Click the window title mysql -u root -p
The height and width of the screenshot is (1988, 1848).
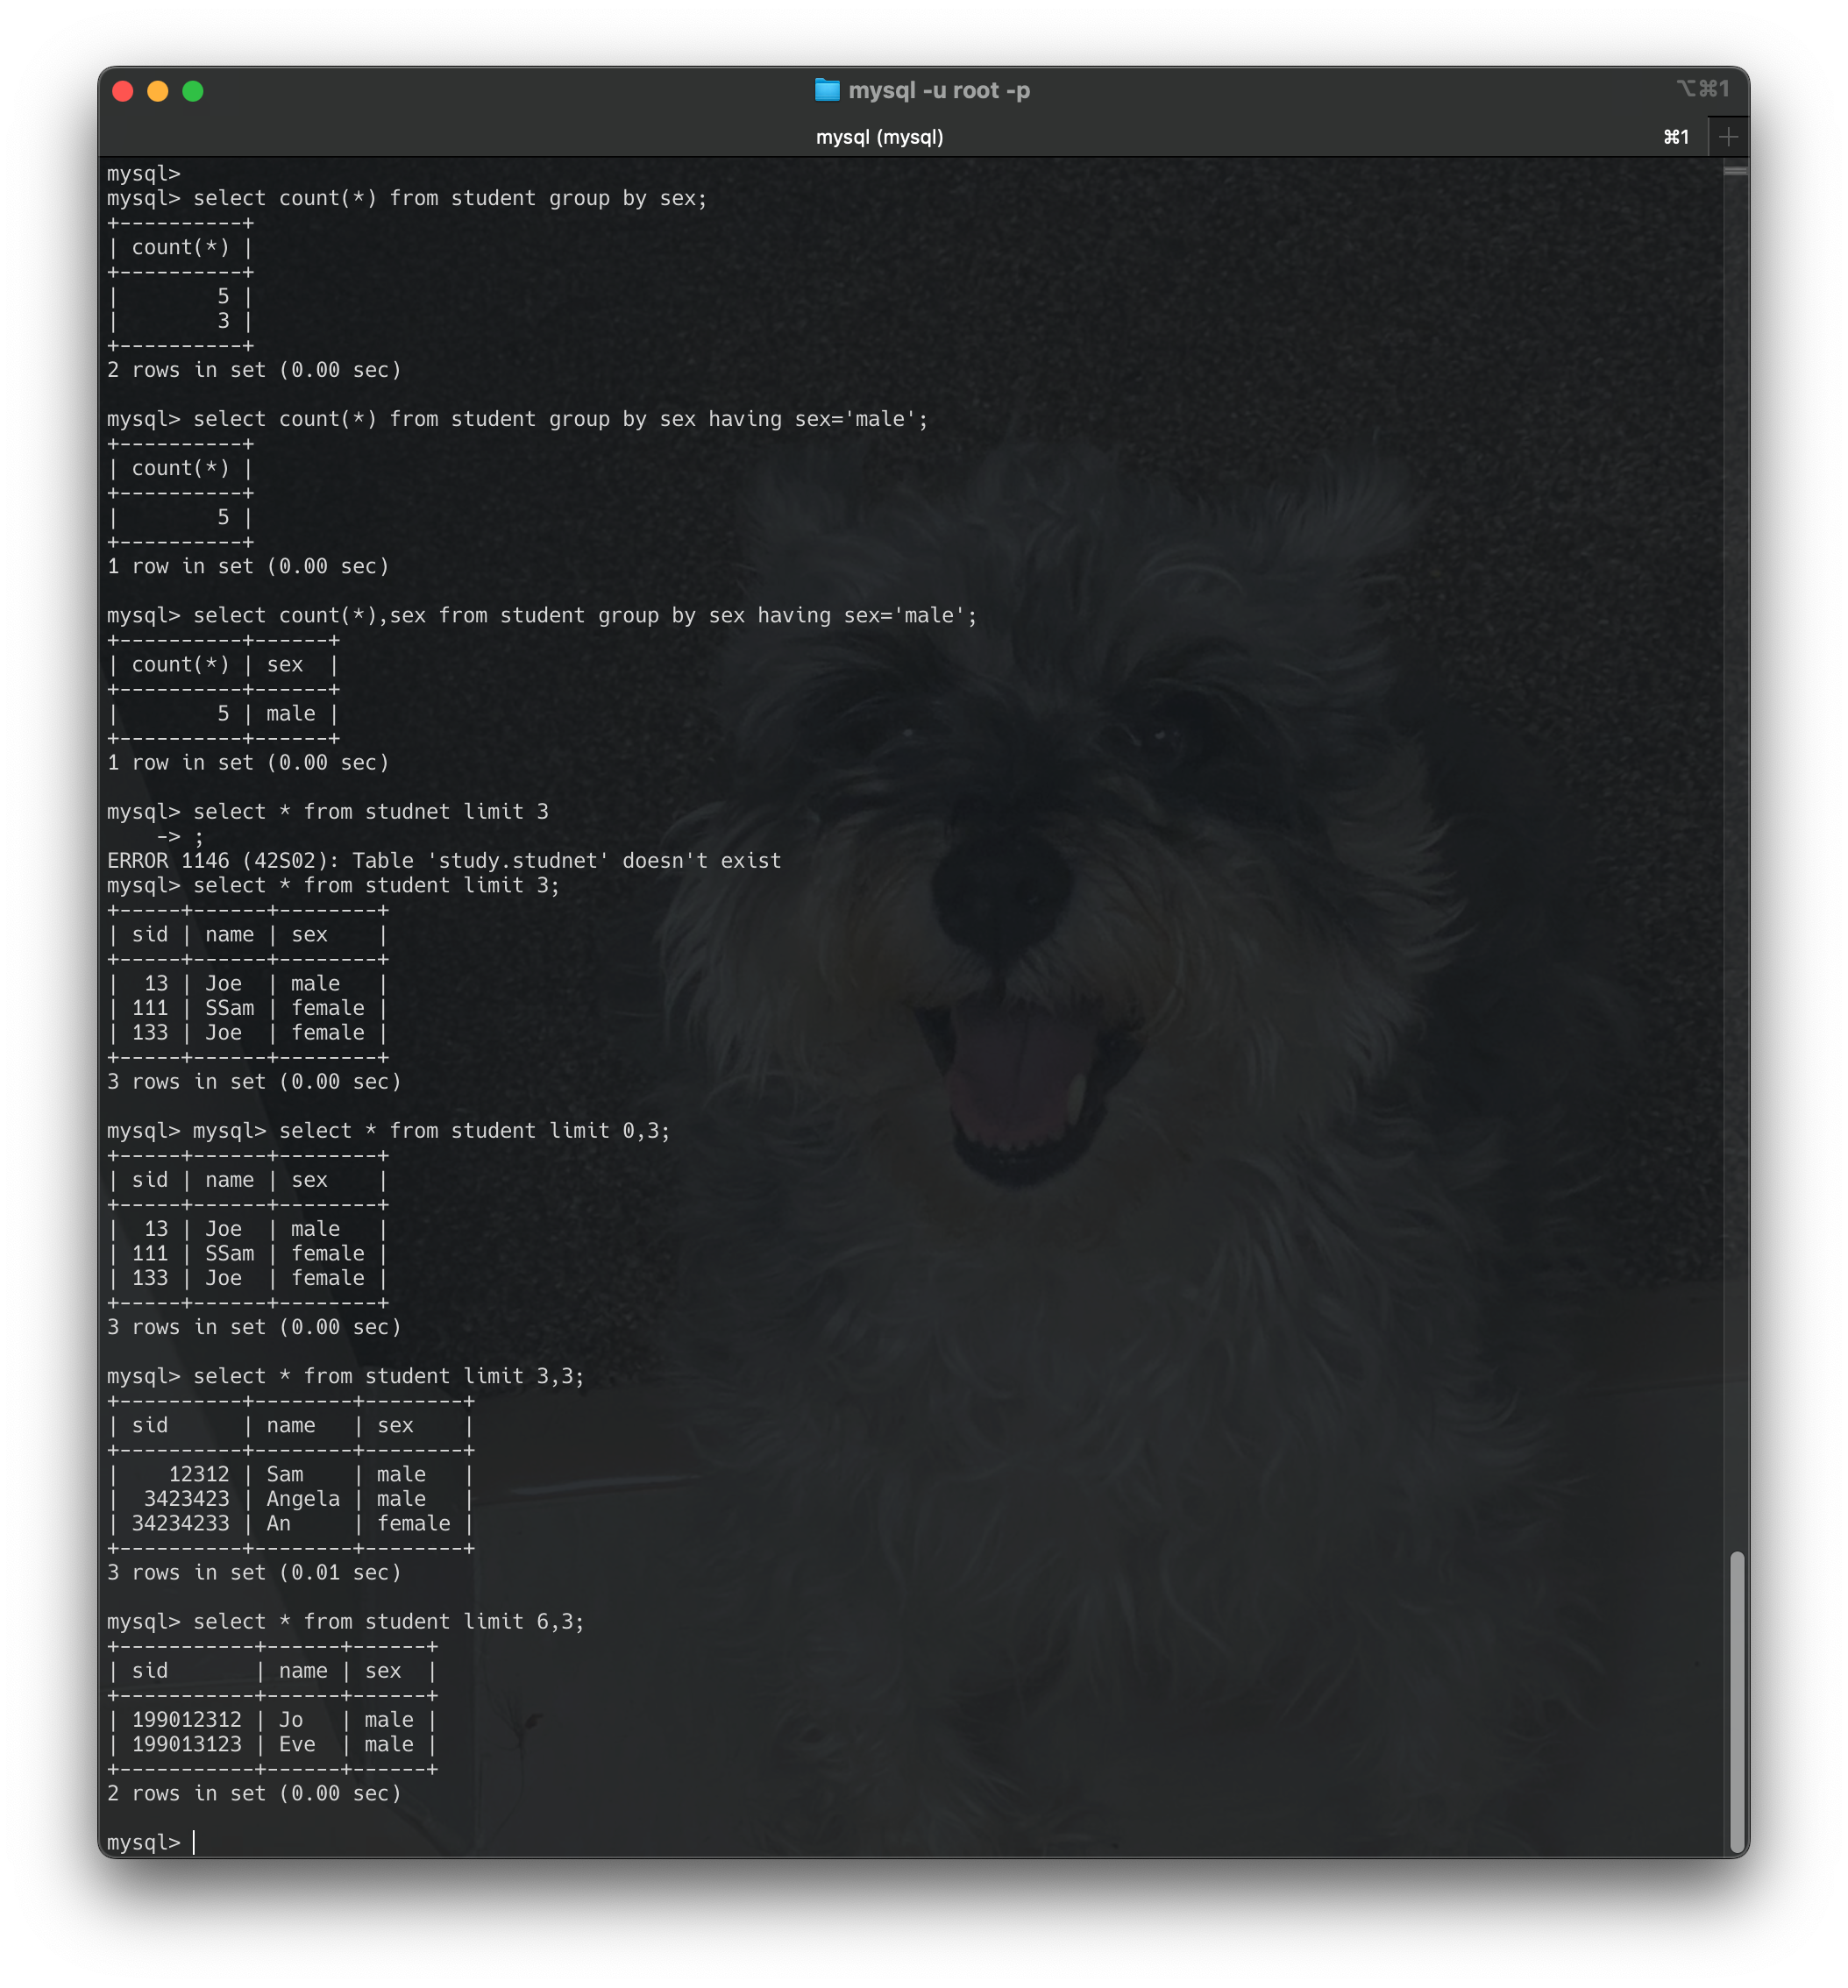[x=940, y=90]
